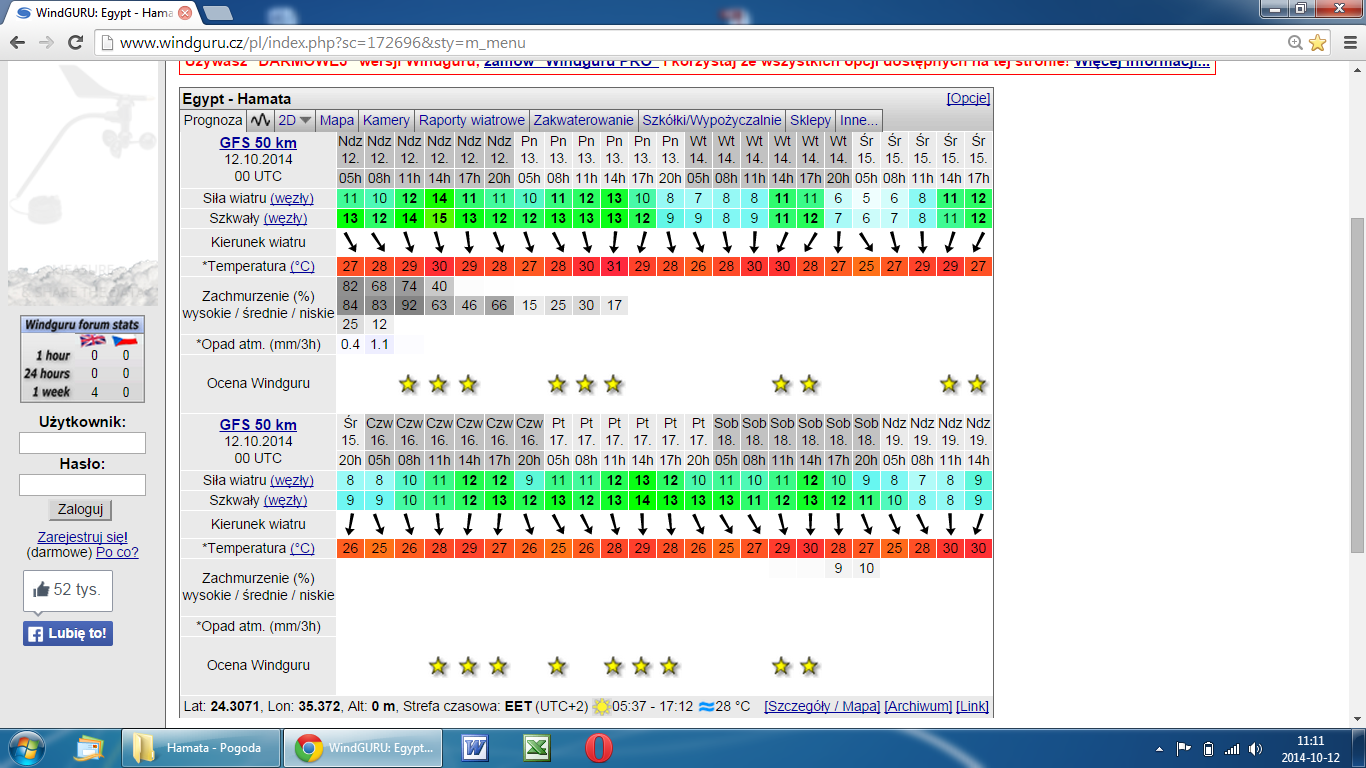Switch to the Hamata - Pogoda folder window
This screenshot has height=768, width=1366.
click(x=200, y=748)
